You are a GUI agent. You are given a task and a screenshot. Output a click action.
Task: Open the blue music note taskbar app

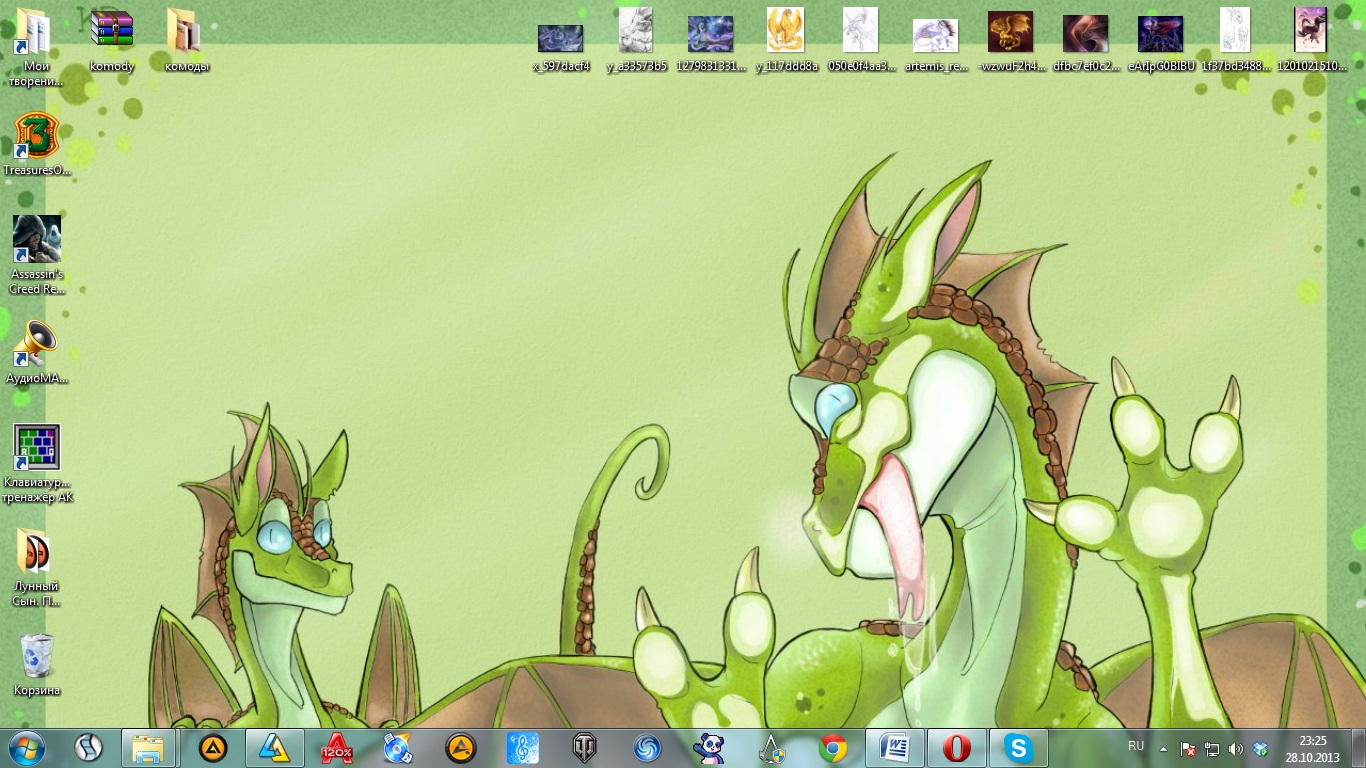click(523, 748)
